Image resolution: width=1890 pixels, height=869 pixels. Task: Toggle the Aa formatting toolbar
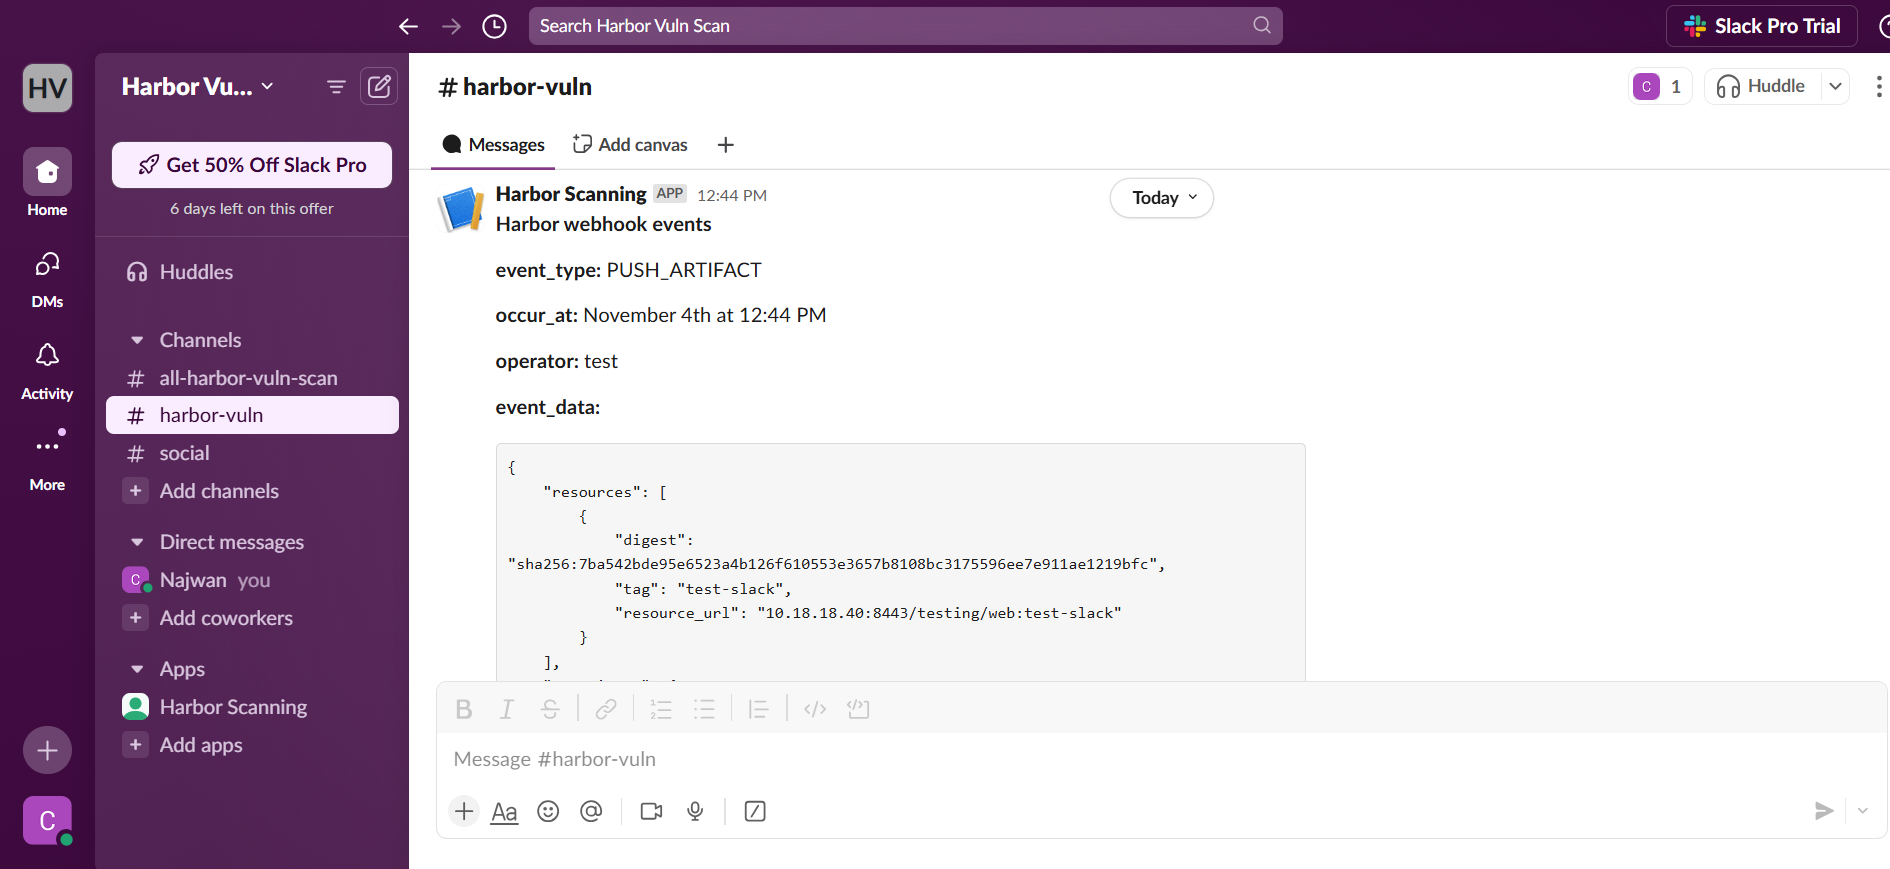coord(504,811)
